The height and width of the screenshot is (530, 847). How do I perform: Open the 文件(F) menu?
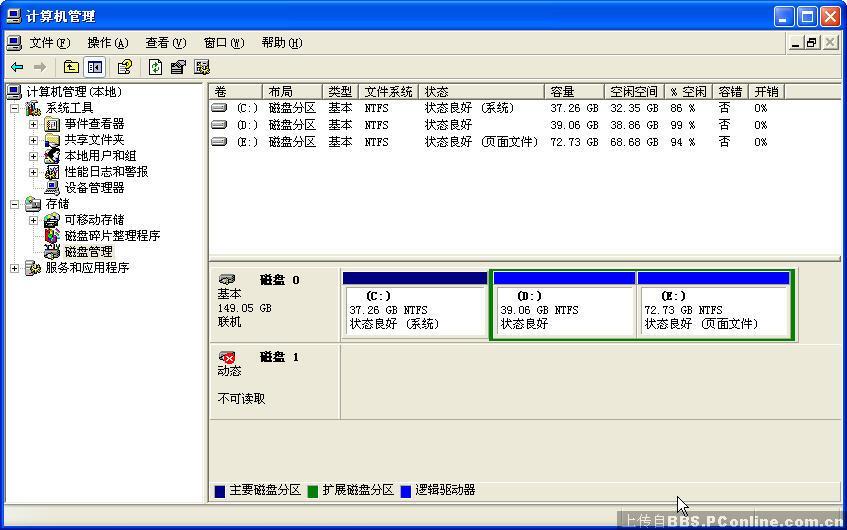(50, 43)
